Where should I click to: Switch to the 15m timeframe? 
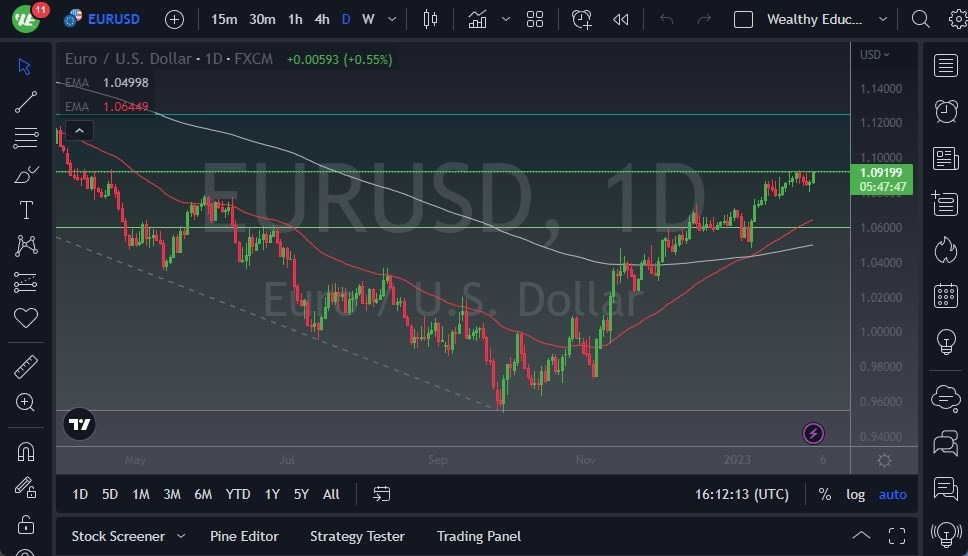[224, 19]
